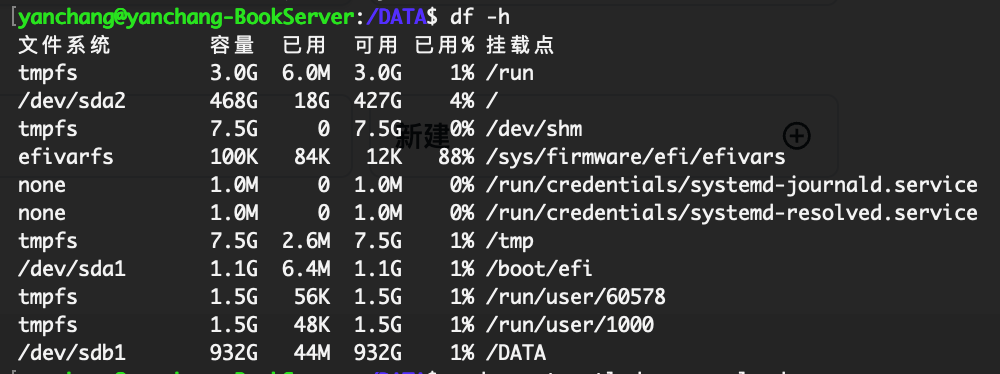Click the 文件系统 column header
The height and width of the screenshot is (374, 1000).
[64, 45]
